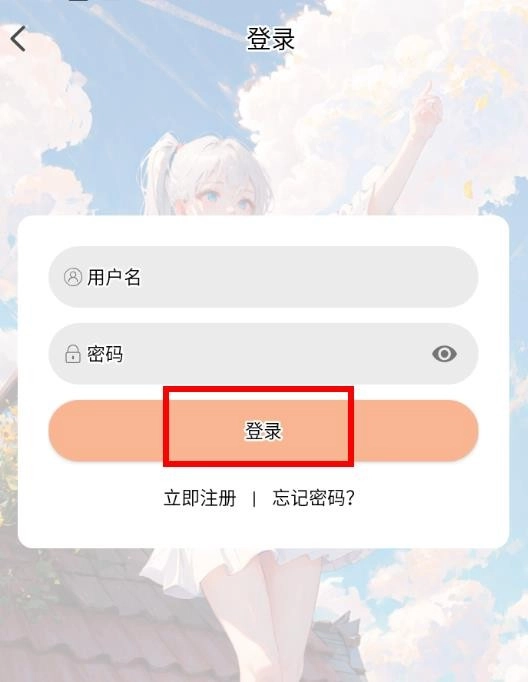Click the user avatar icon in username field
This screenshot has height=682, width=528.
click(73, 277)
